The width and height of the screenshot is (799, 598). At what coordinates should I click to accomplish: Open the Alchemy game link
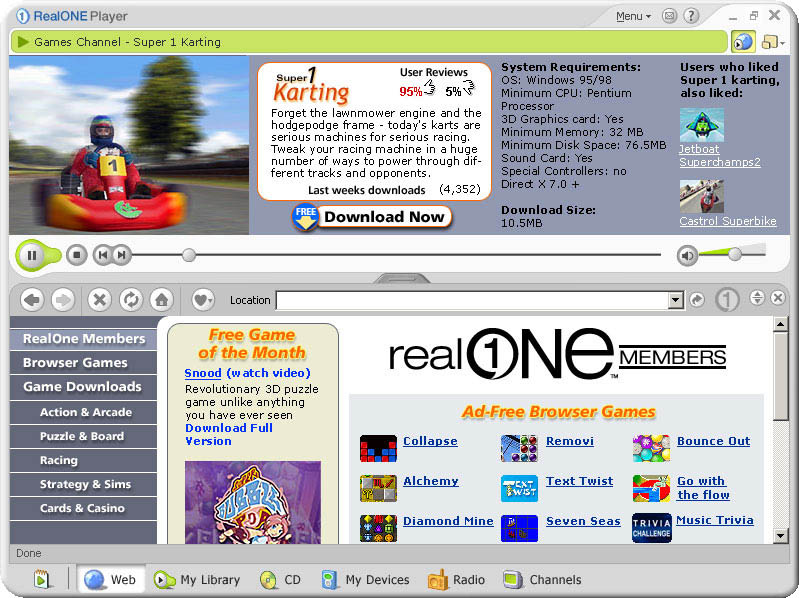(x=431, y=481)
